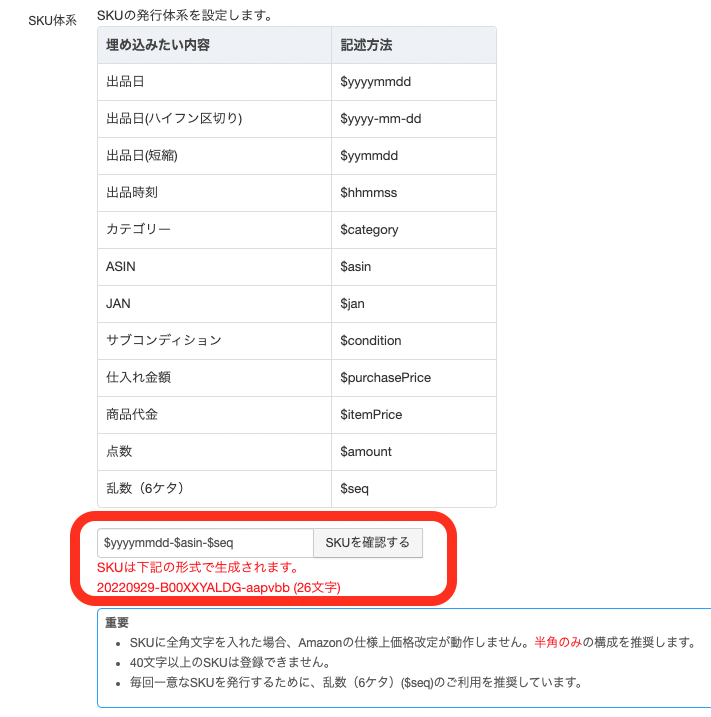Click the カテゴリー row label
This screenshot has height=717, width=711.
pos(138,230)
